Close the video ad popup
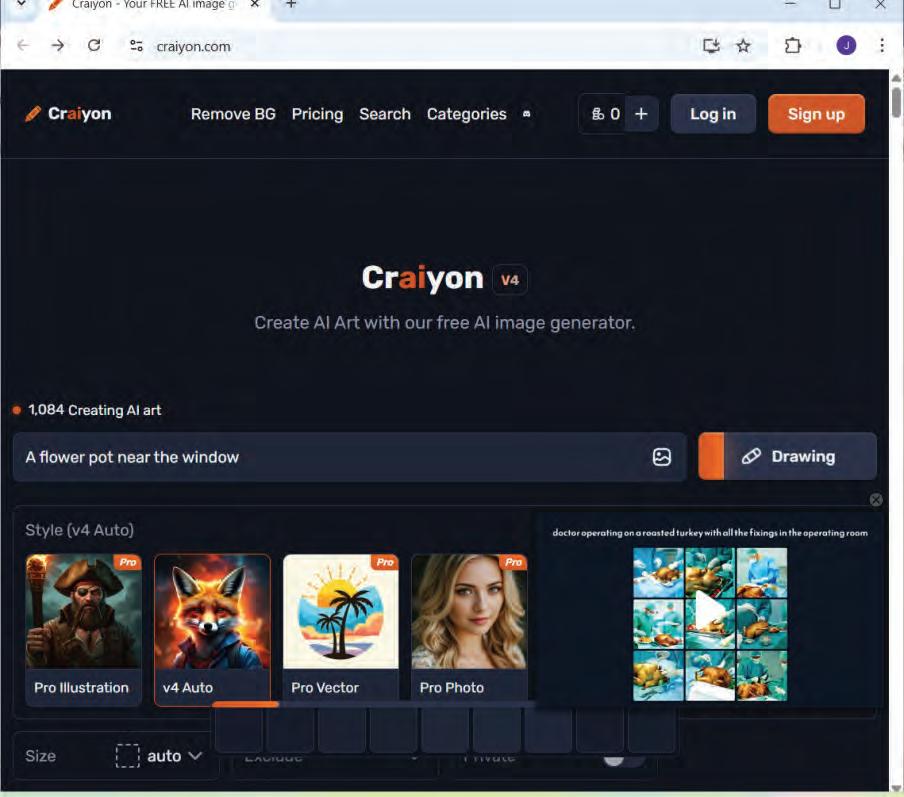The height and width of the screenshot is (797, 904). pyautogui.click(x=875, y=499)
